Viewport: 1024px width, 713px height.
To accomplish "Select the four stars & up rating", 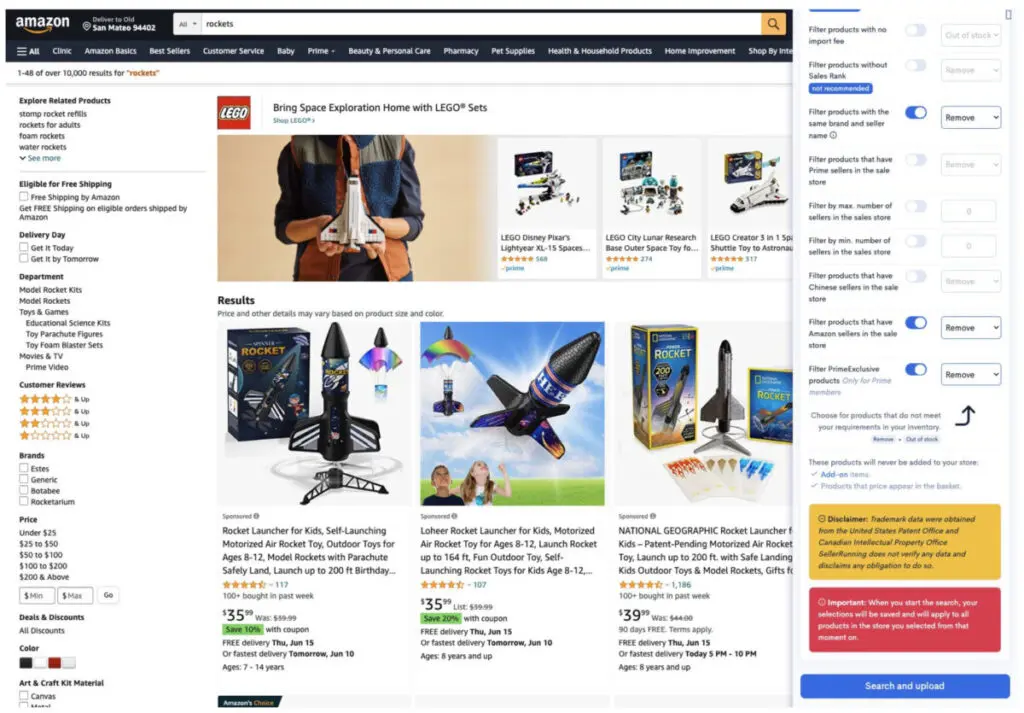I will click(x=45, y=399).
